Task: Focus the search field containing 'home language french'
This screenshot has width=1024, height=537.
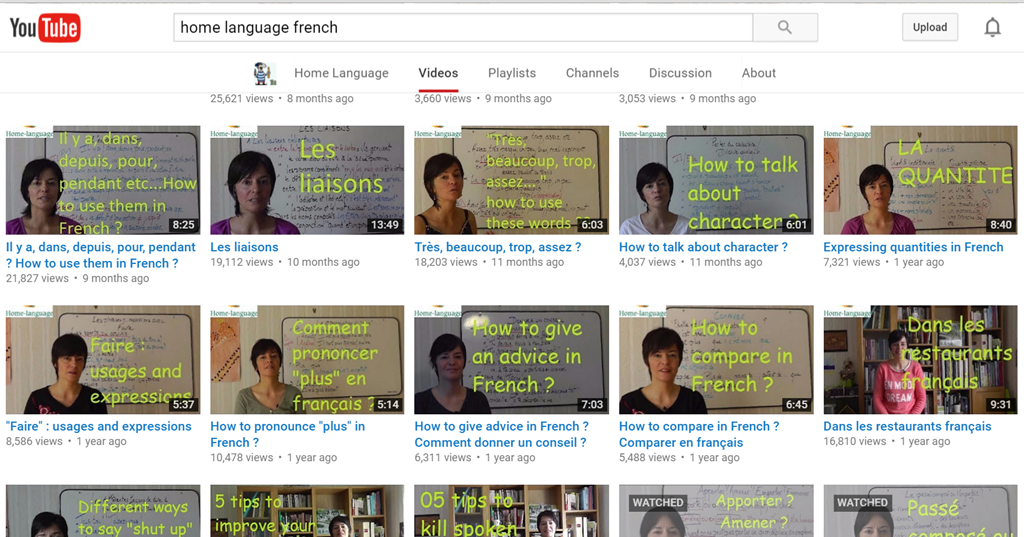Action: pos(463,27)
